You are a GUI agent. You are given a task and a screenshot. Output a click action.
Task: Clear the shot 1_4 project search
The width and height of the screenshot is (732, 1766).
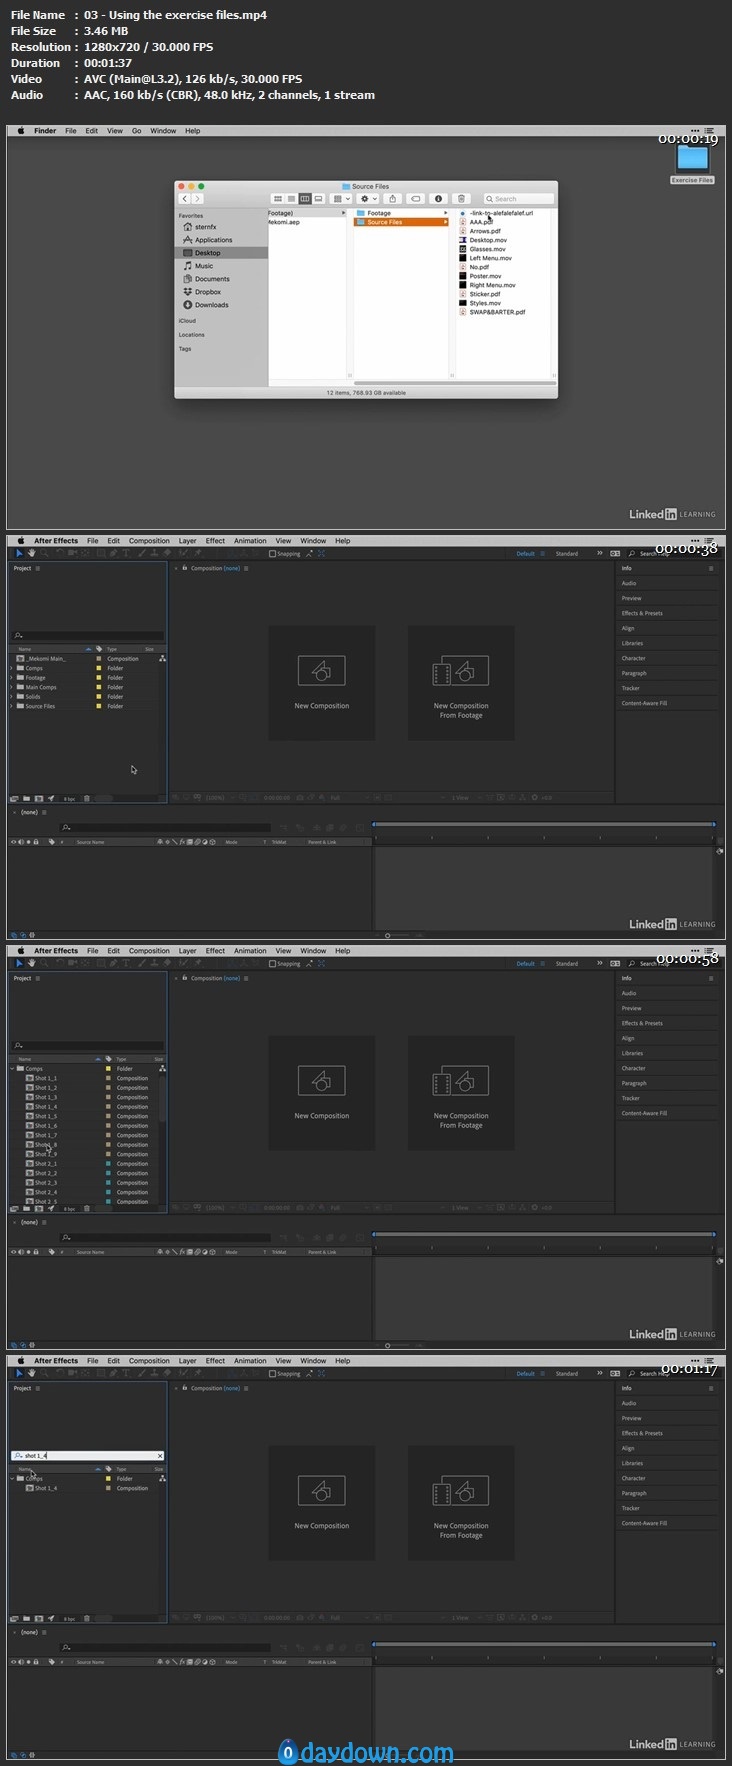(x=160, y=1456)
